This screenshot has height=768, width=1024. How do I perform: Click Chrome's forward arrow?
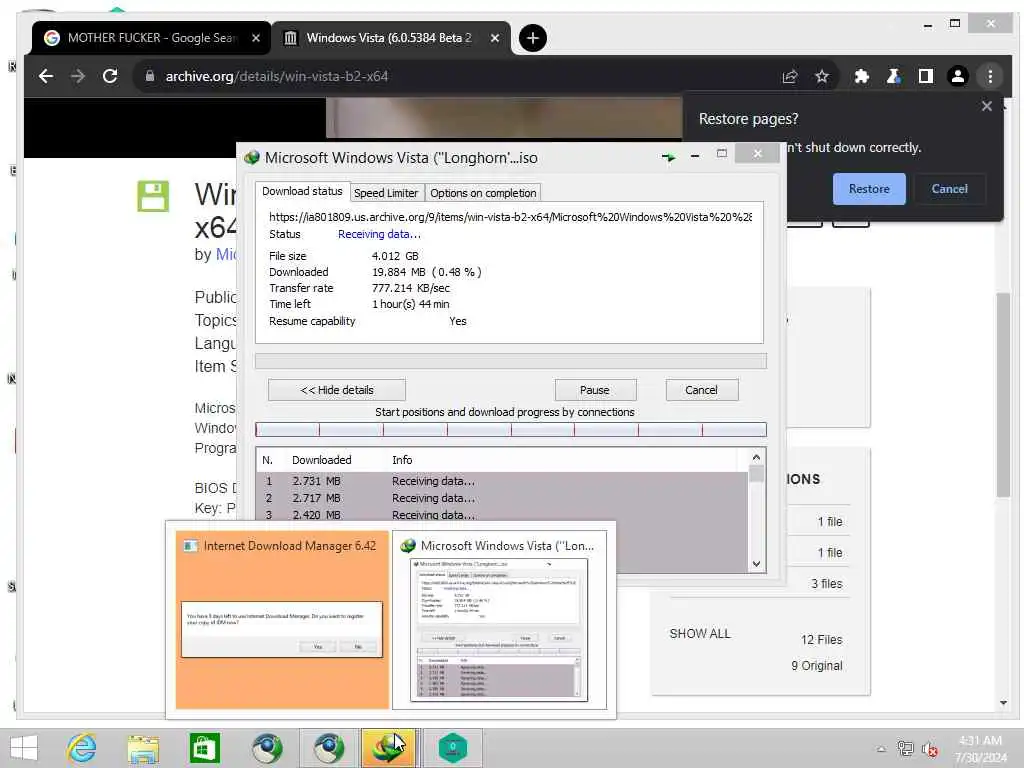78,76
